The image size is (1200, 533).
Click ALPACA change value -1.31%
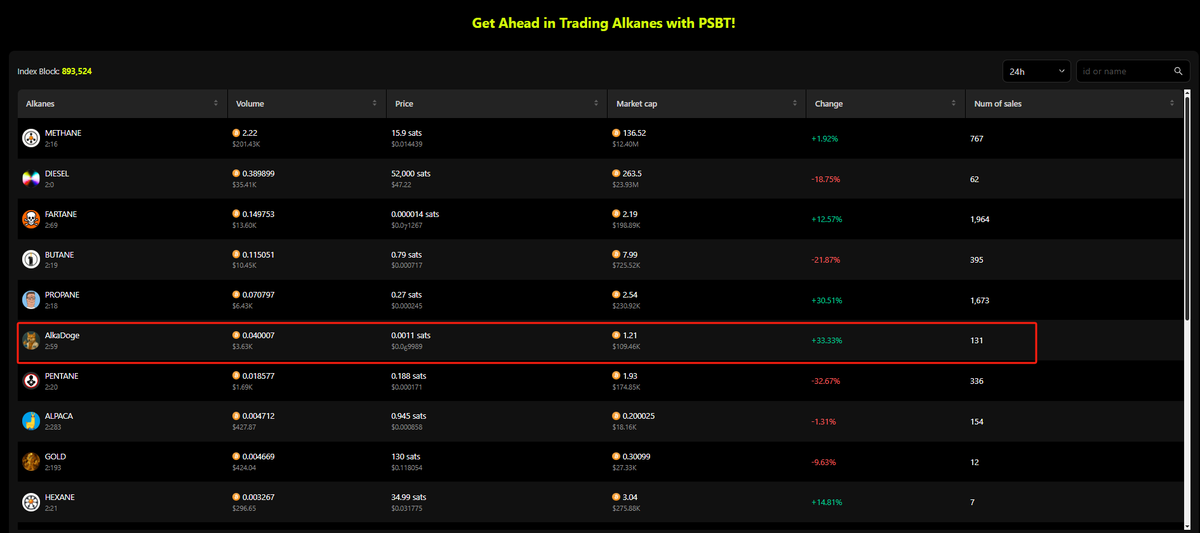[x=824, y=422]
